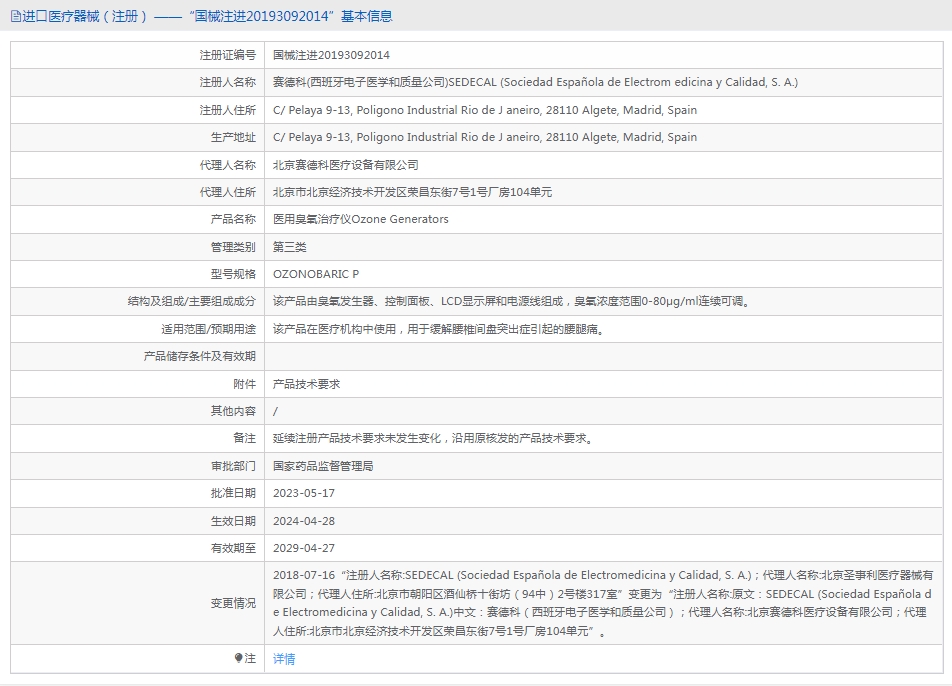Click the 产品储存条件及有效期 label
This screenshot has height=686, width=952.
(x=200, y=356)
